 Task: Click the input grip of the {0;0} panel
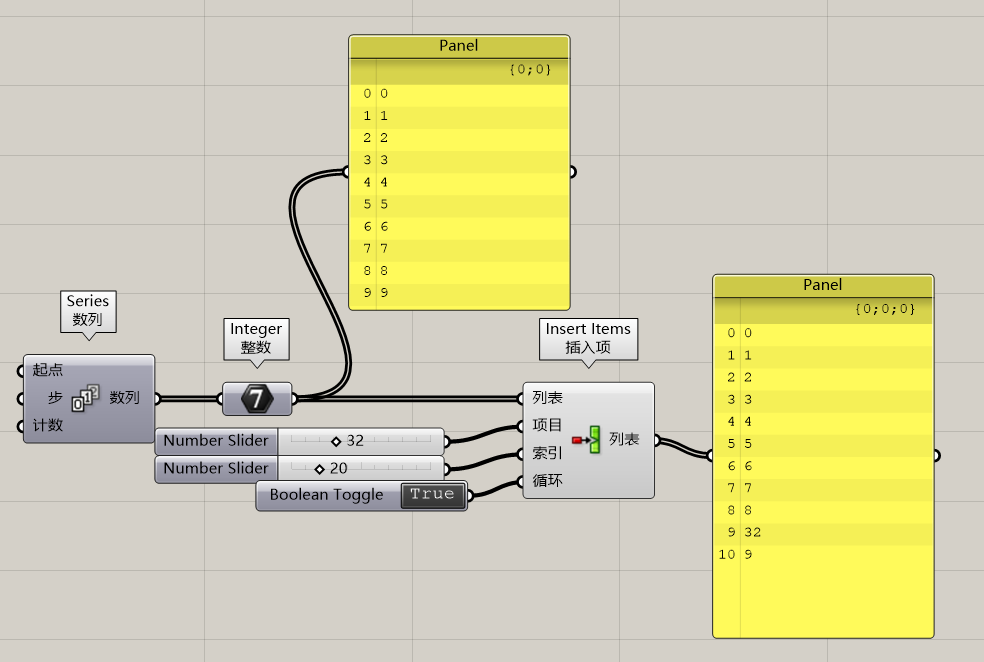pos(346,172)
